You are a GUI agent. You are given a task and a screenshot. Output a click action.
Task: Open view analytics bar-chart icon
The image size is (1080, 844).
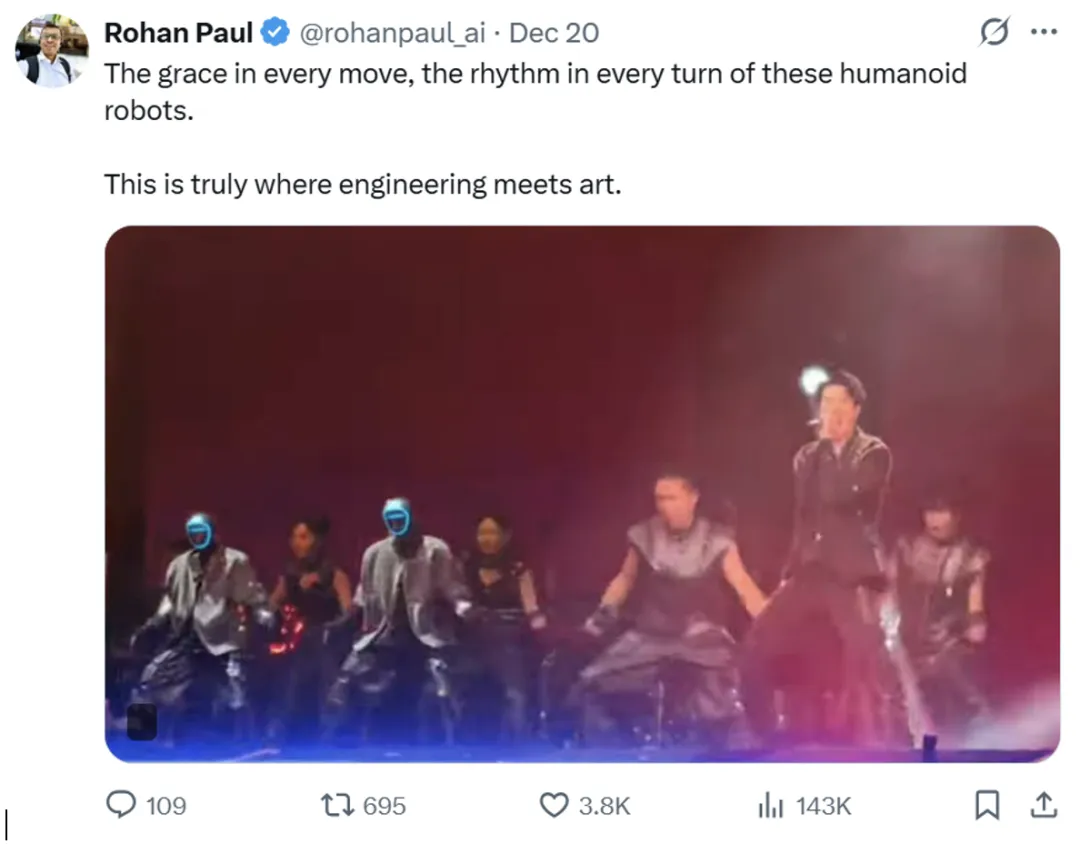(770, 805)
